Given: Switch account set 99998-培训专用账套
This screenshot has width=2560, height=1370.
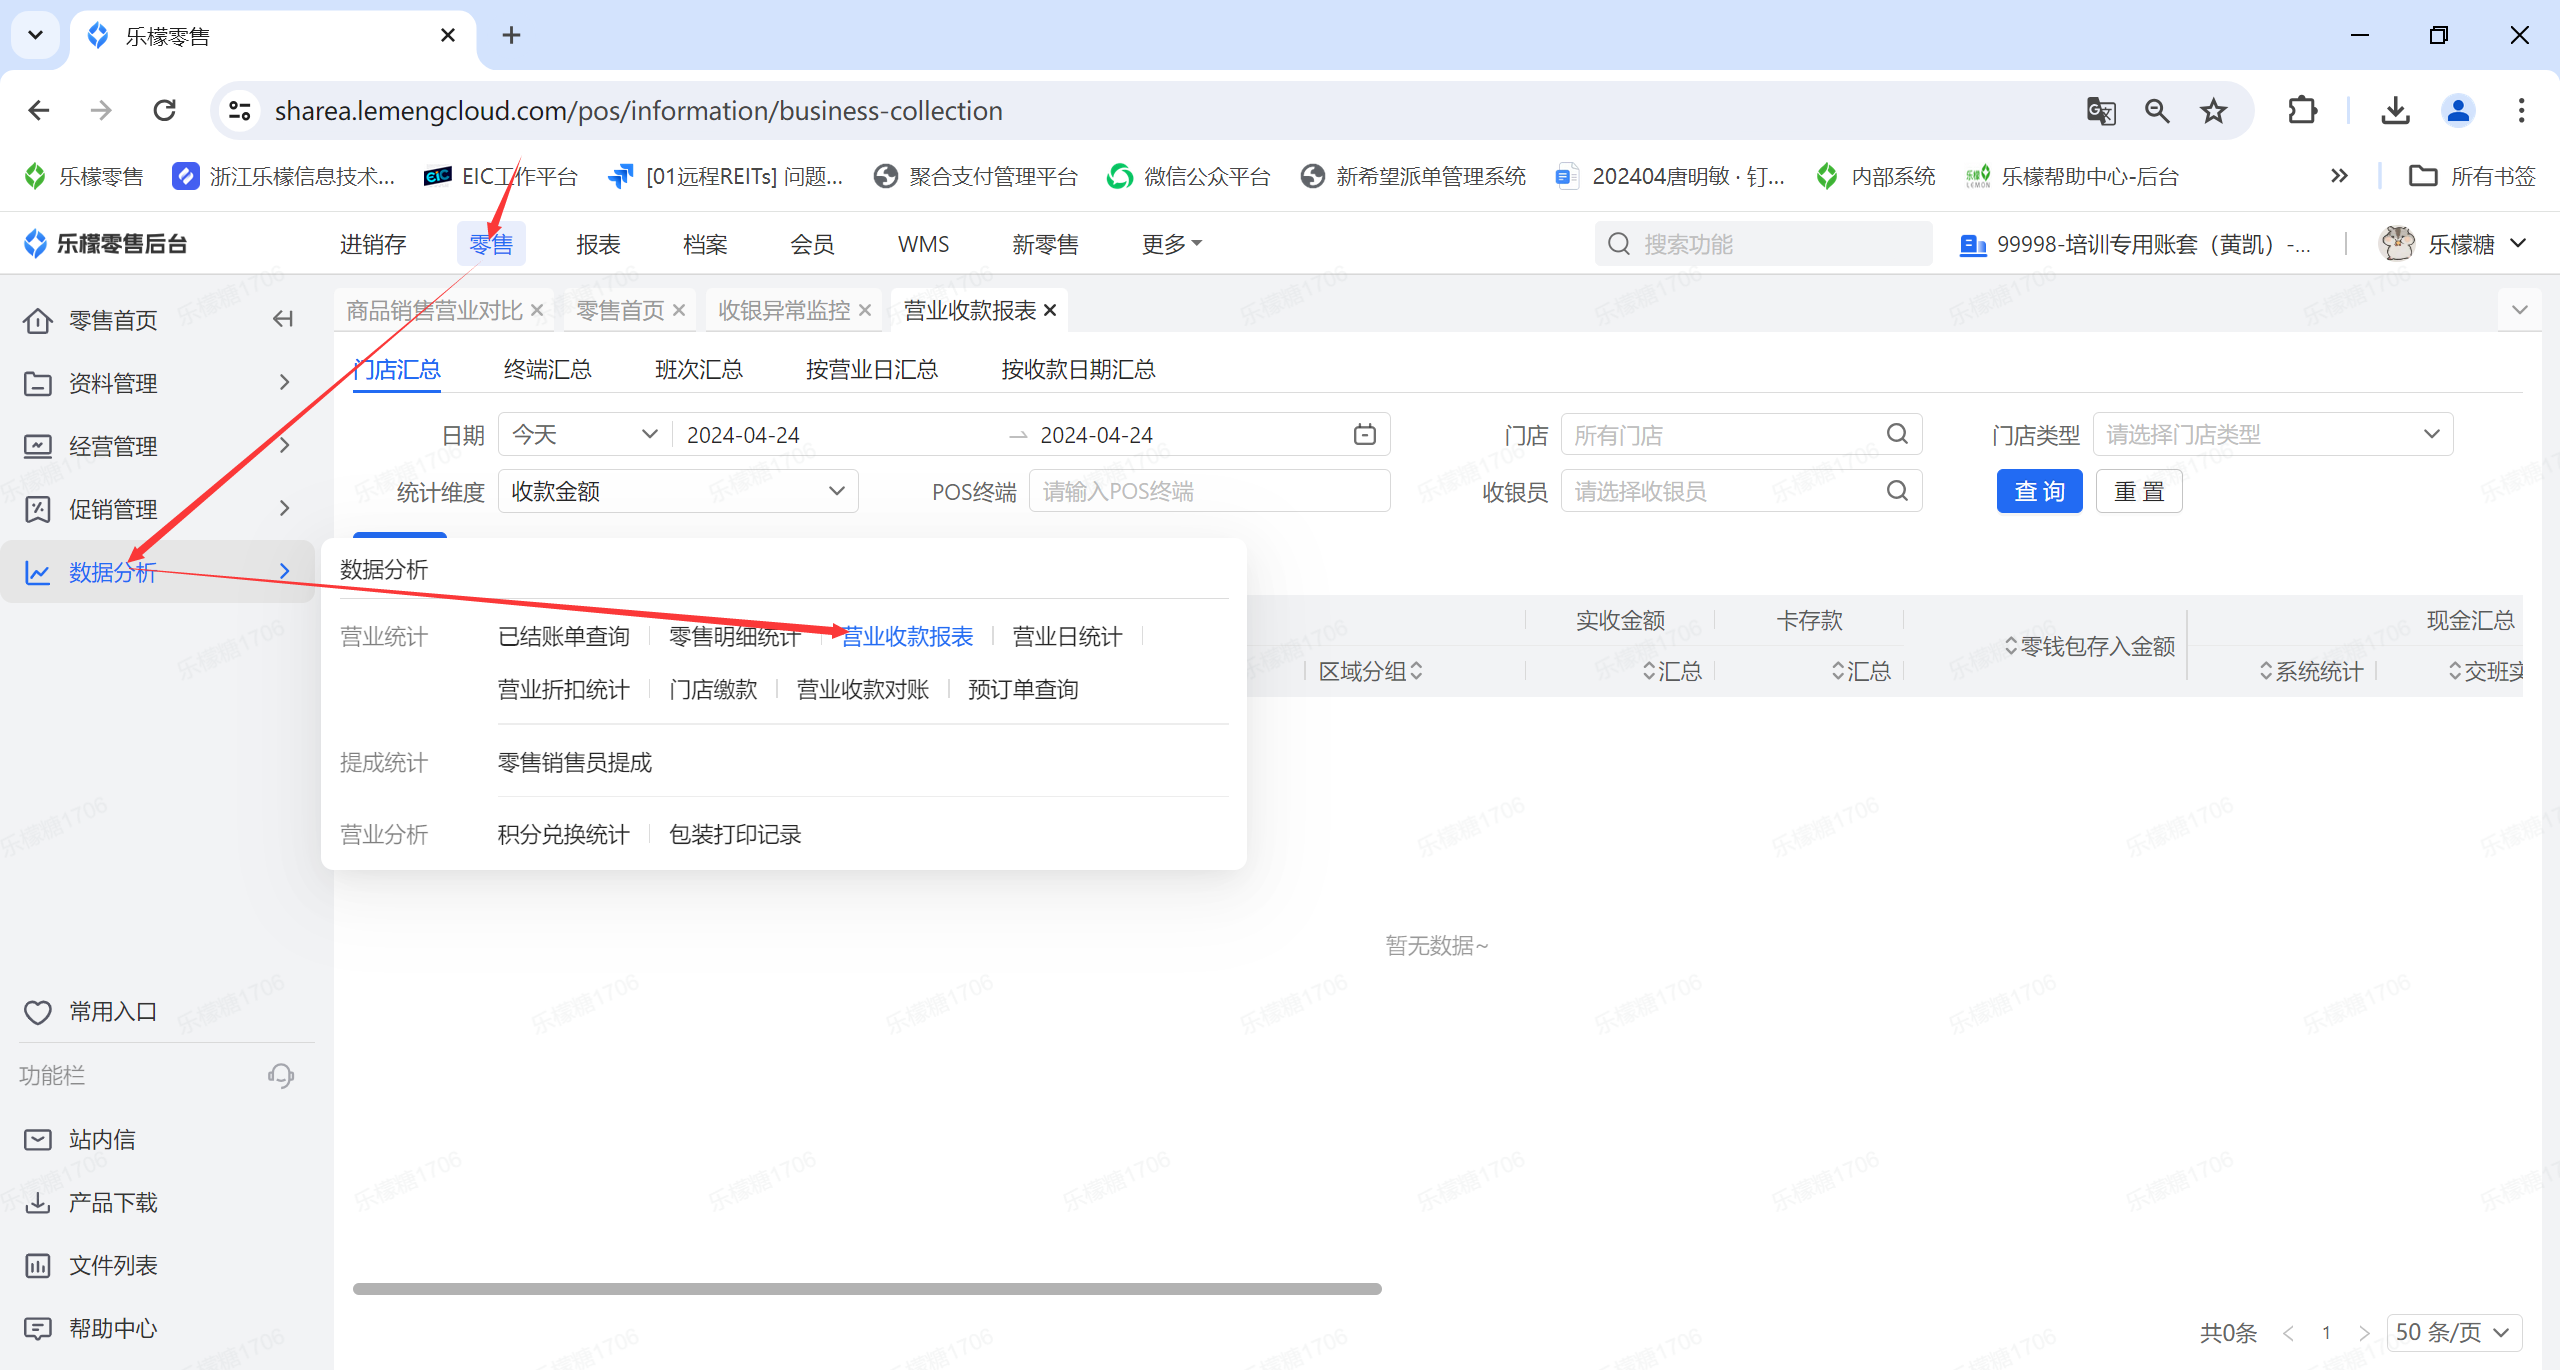Looking at the screenshot, I should (2135, 244).
